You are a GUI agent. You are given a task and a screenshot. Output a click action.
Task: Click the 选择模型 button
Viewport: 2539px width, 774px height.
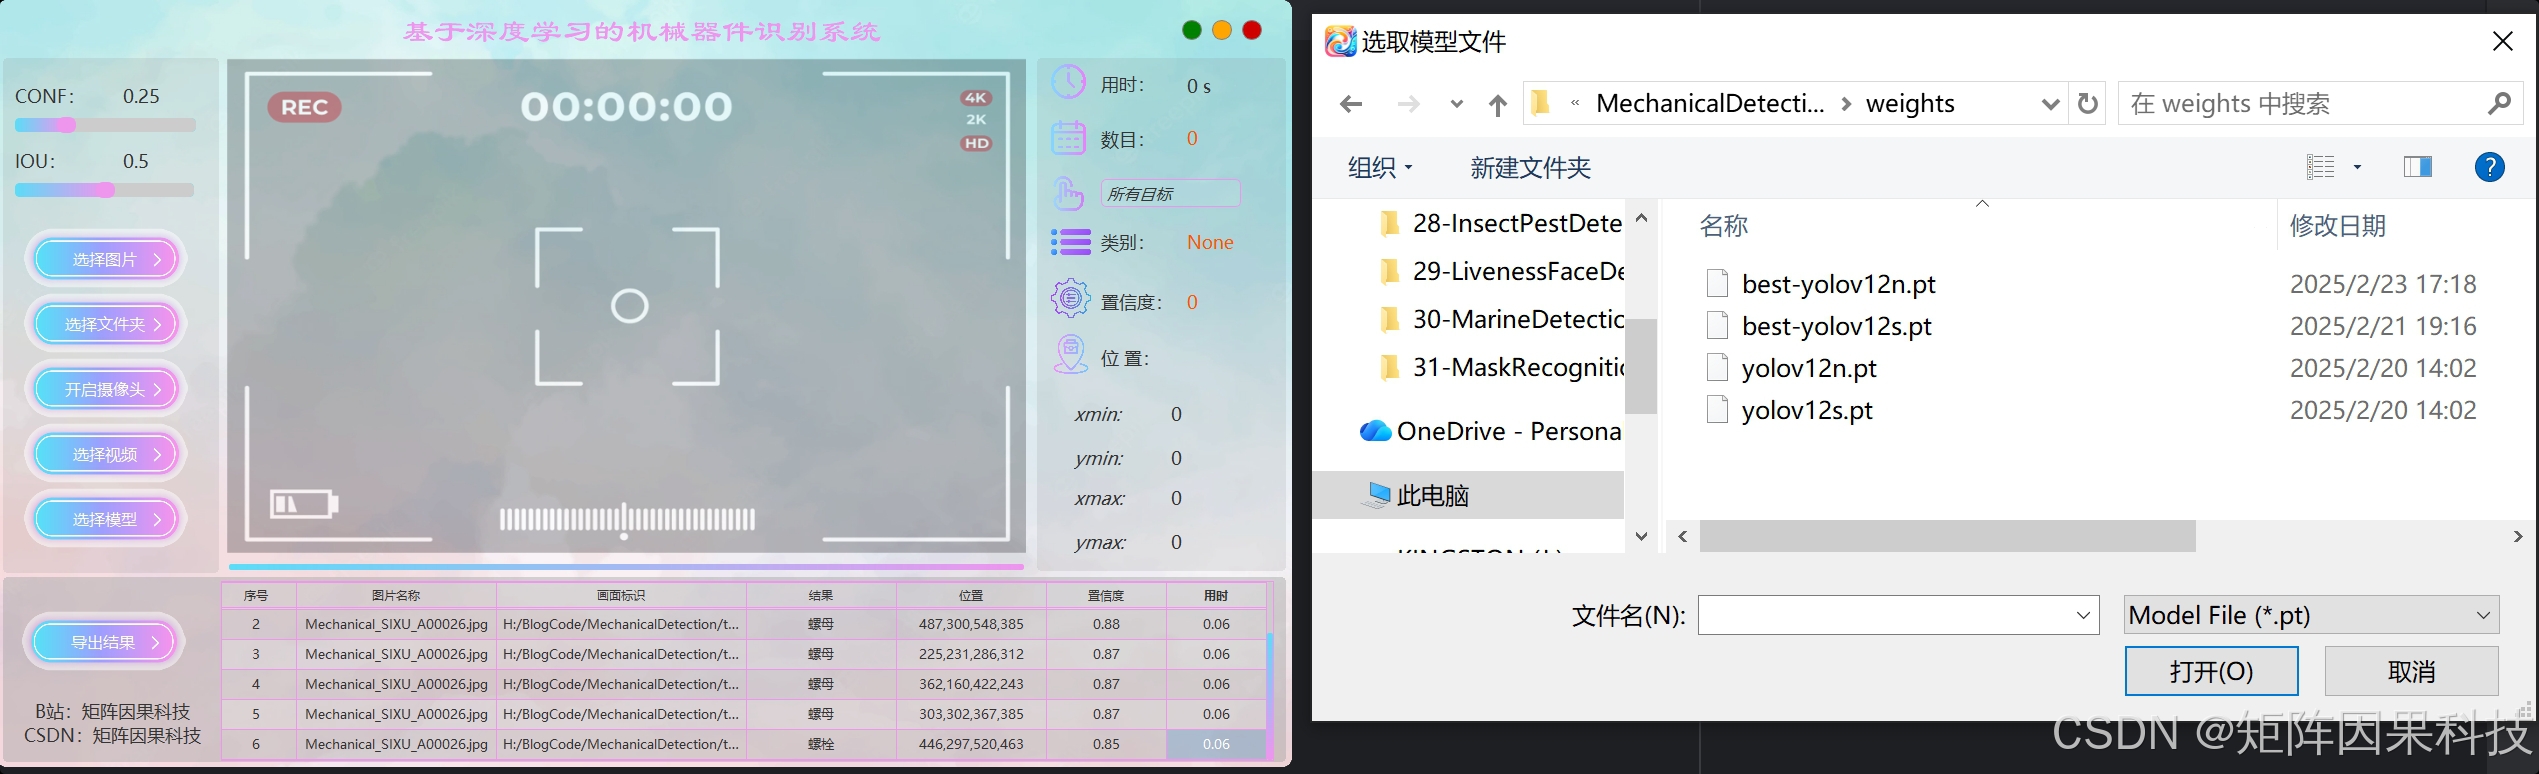[x=105, y=519]
